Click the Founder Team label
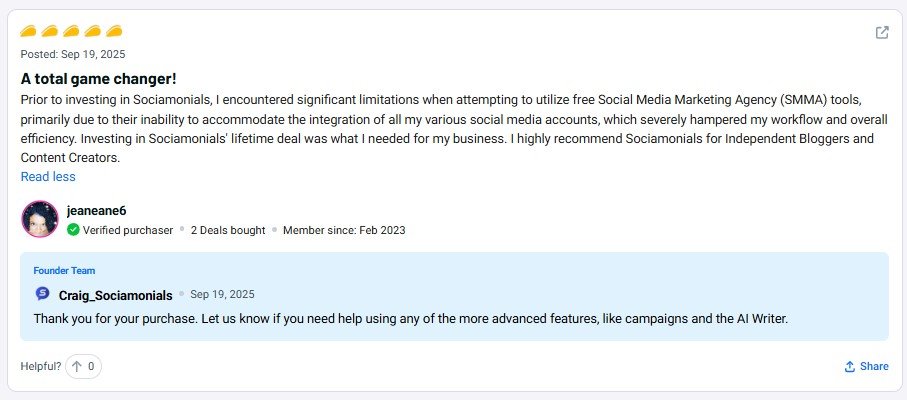 point(64,270)
